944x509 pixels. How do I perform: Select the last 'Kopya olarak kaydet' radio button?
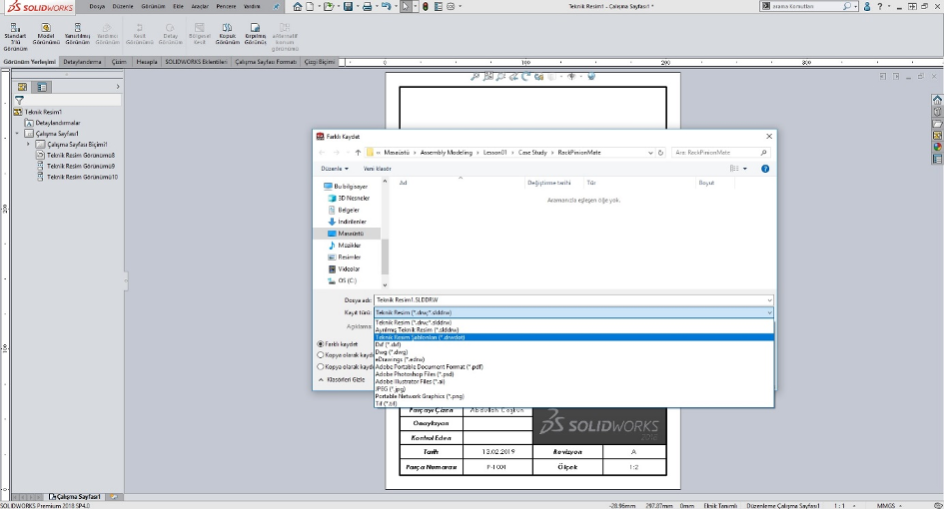320,366
